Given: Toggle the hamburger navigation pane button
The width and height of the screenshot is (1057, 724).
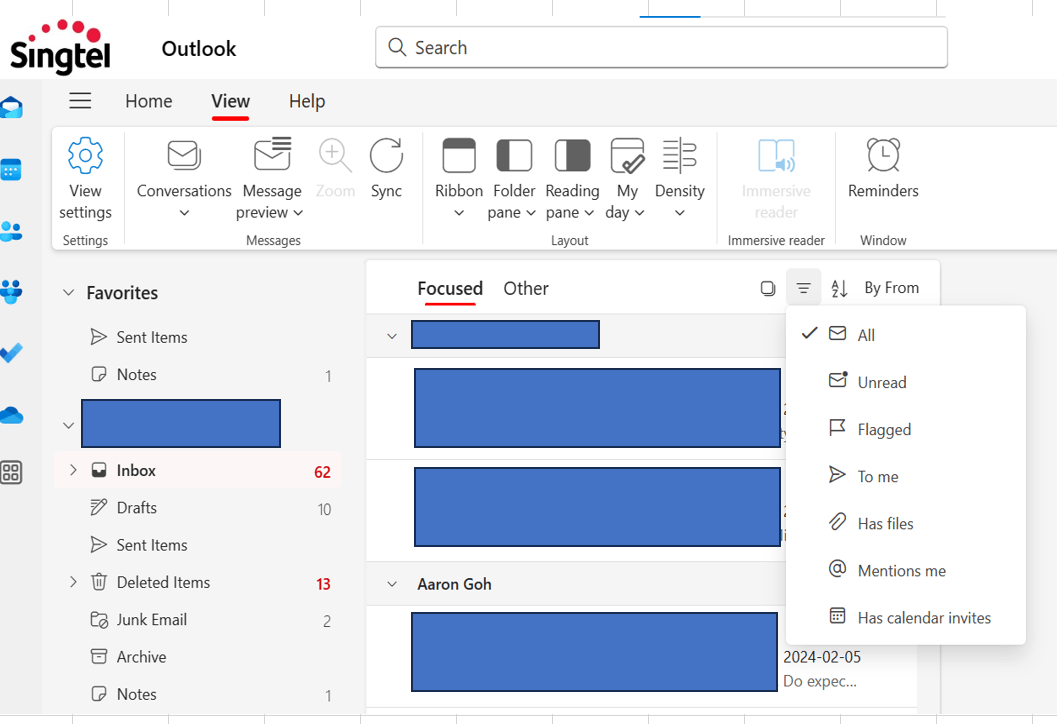Looking at the screenshot, I should click(80, 101).
